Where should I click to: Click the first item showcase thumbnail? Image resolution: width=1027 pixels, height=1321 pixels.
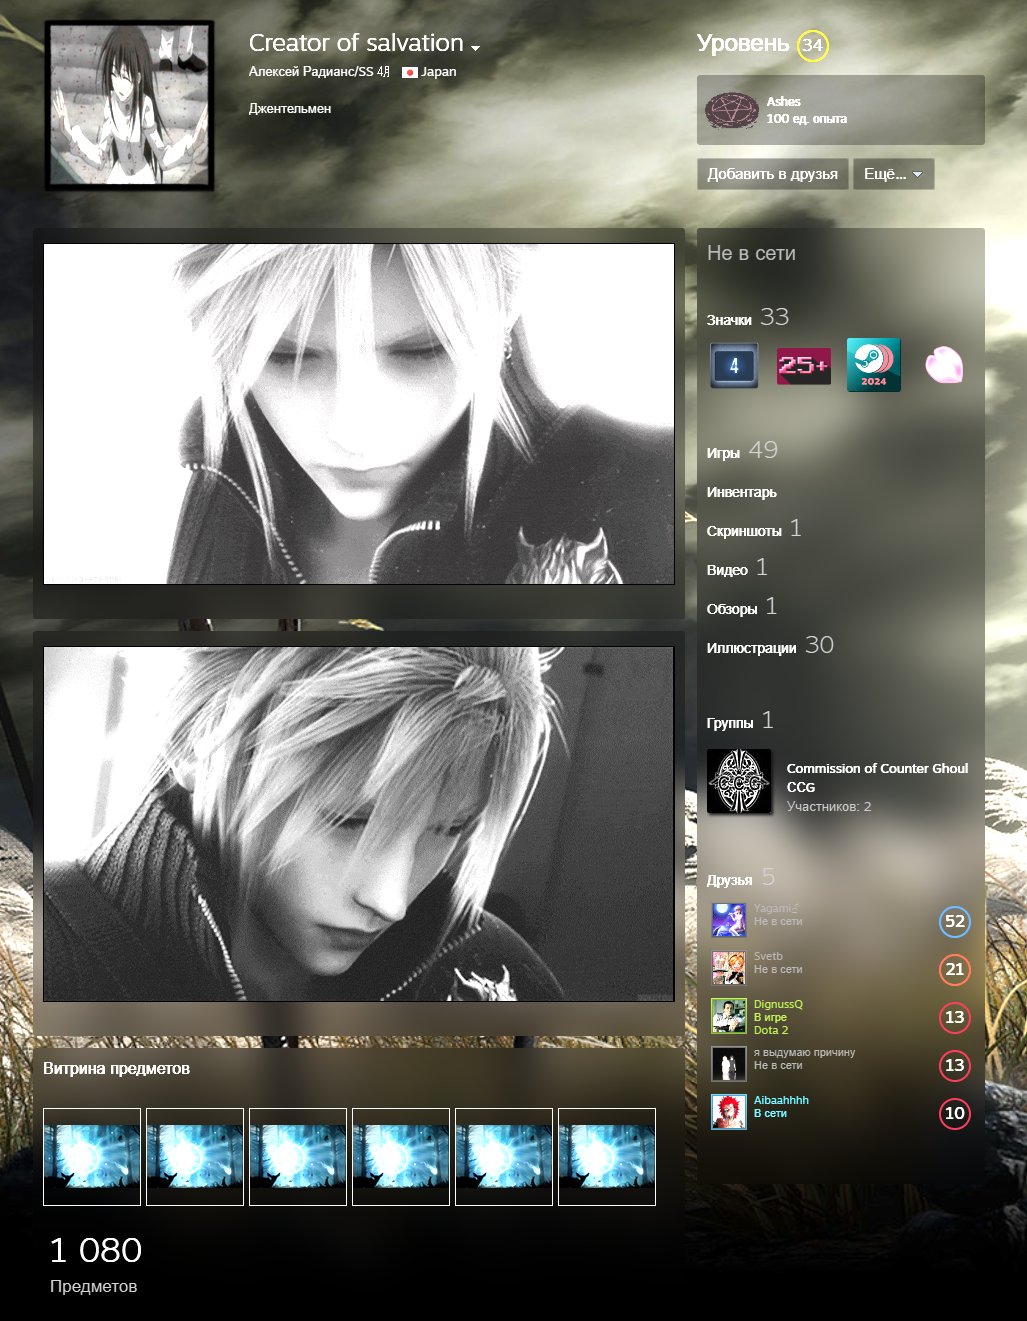92,1156
